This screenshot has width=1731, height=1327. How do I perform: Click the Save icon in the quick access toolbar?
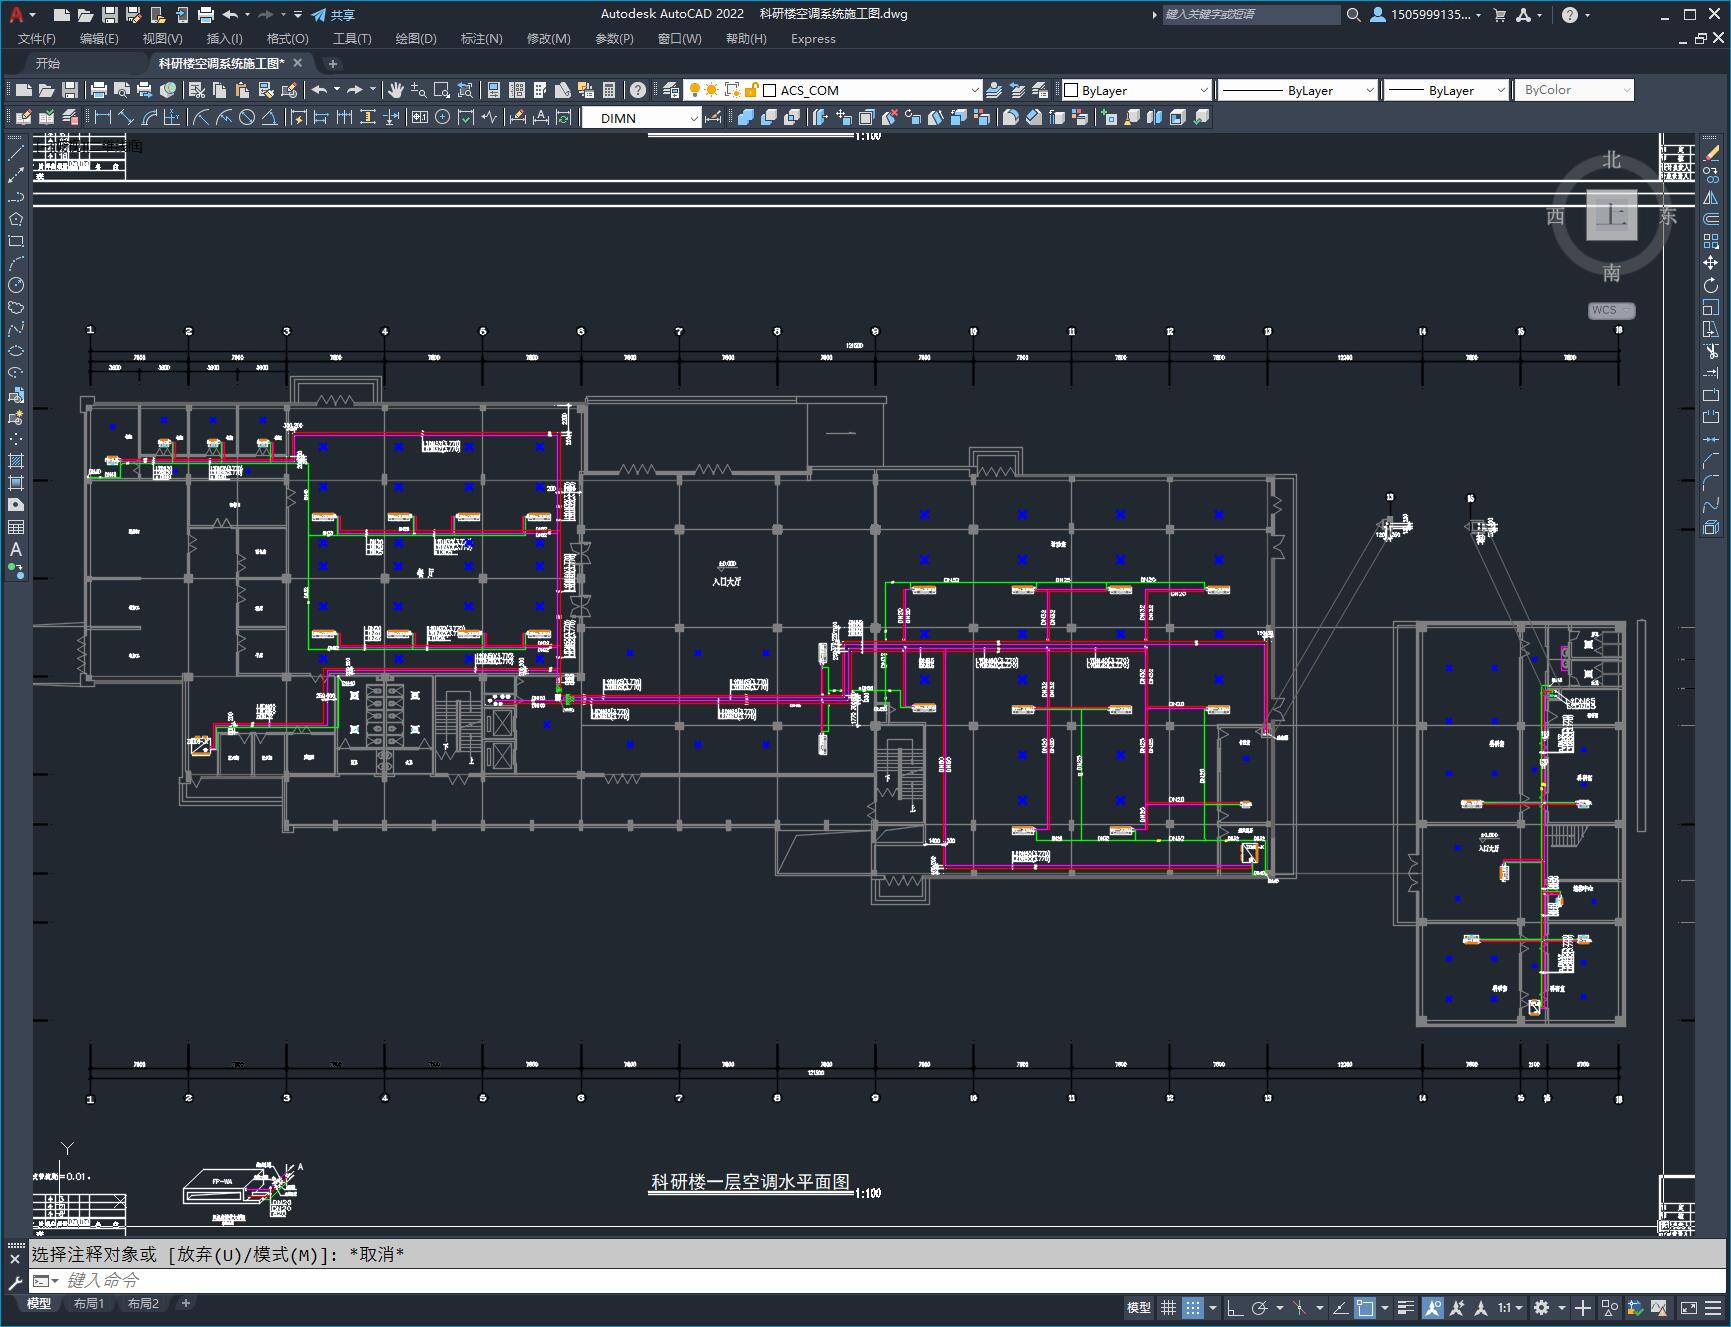pyautogui.click(x=110, y=15)
